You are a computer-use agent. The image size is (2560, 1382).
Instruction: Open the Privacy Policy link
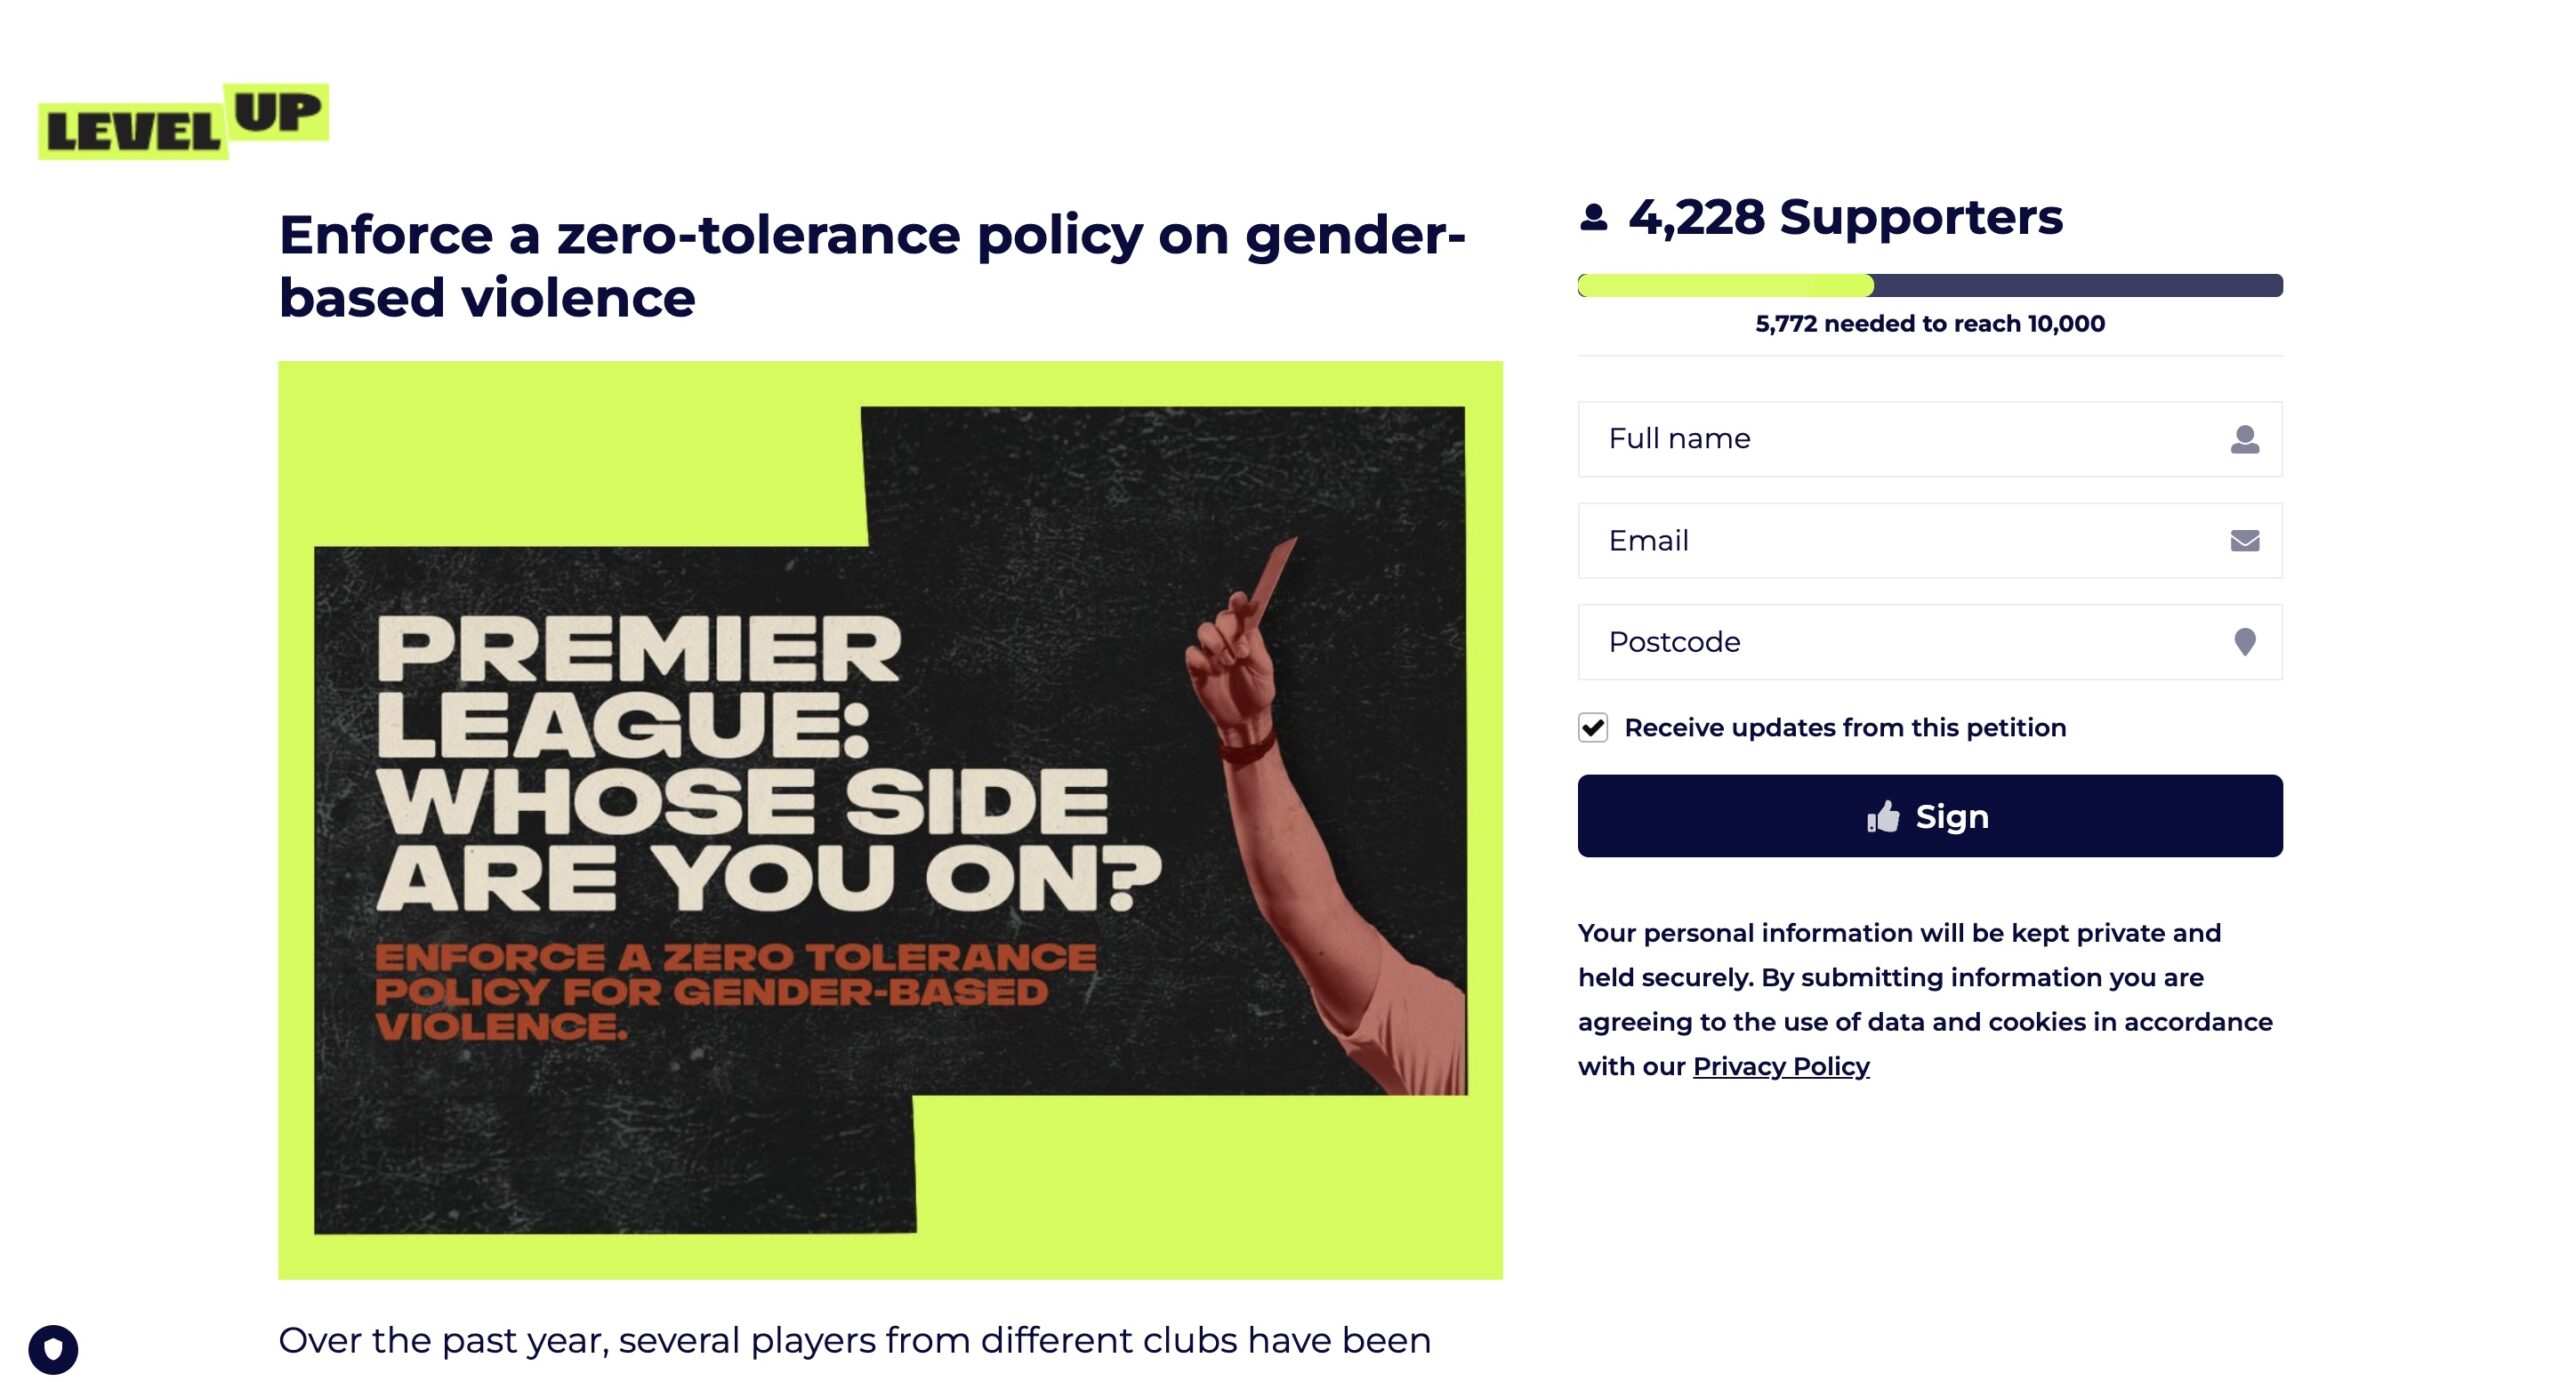pos(1780,1067)
